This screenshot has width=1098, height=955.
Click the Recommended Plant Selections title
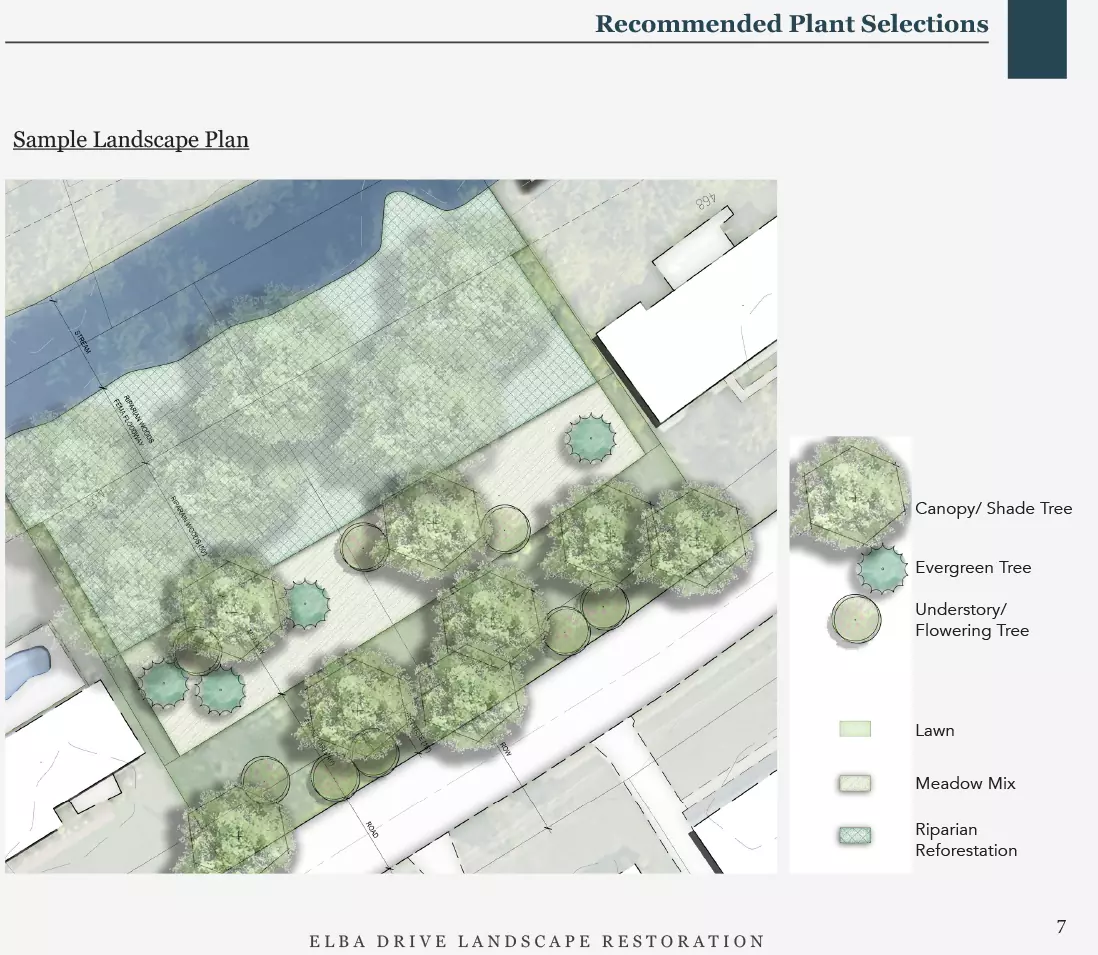coord(791,24)
